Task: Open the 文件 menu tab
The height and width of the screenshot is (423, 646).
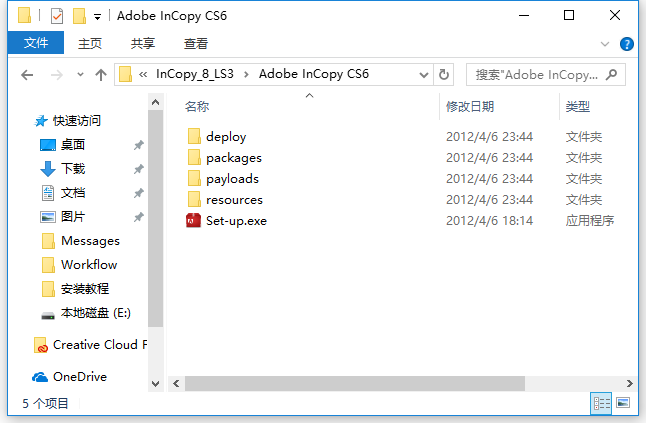Action: [36, 43]
